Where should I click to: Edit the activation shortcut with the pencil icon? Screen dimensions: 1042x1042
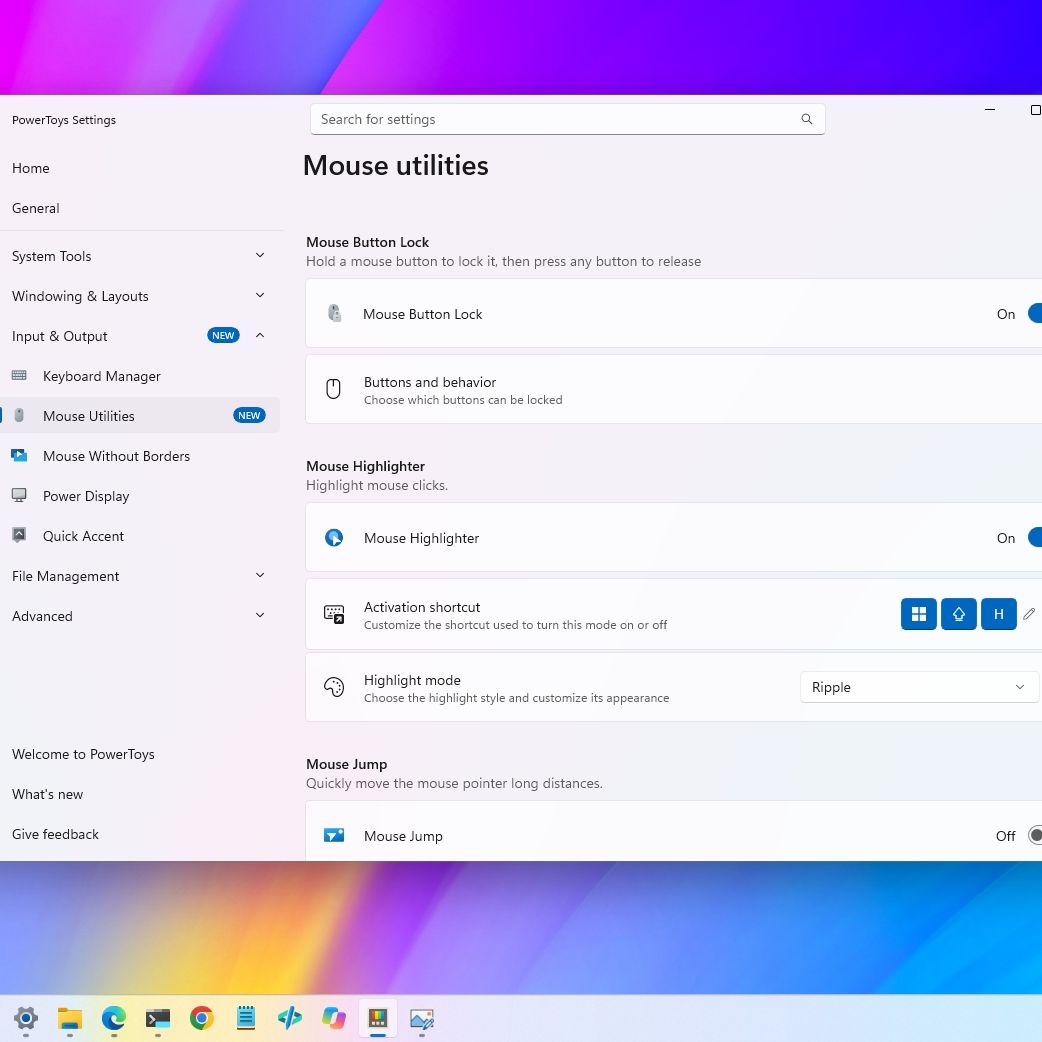pos(1029,614)
